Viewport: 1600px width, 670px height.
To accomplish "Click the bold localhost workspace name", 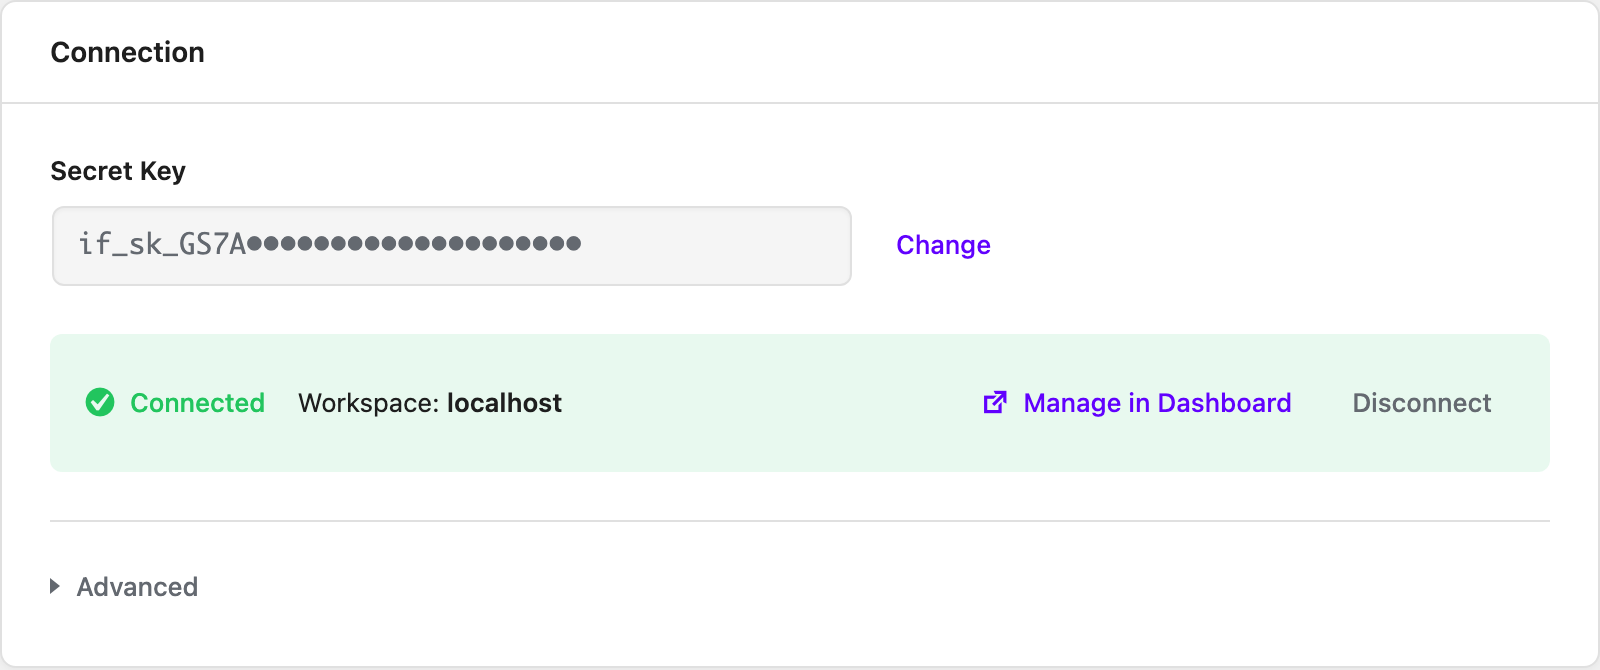I will point(504,403).
